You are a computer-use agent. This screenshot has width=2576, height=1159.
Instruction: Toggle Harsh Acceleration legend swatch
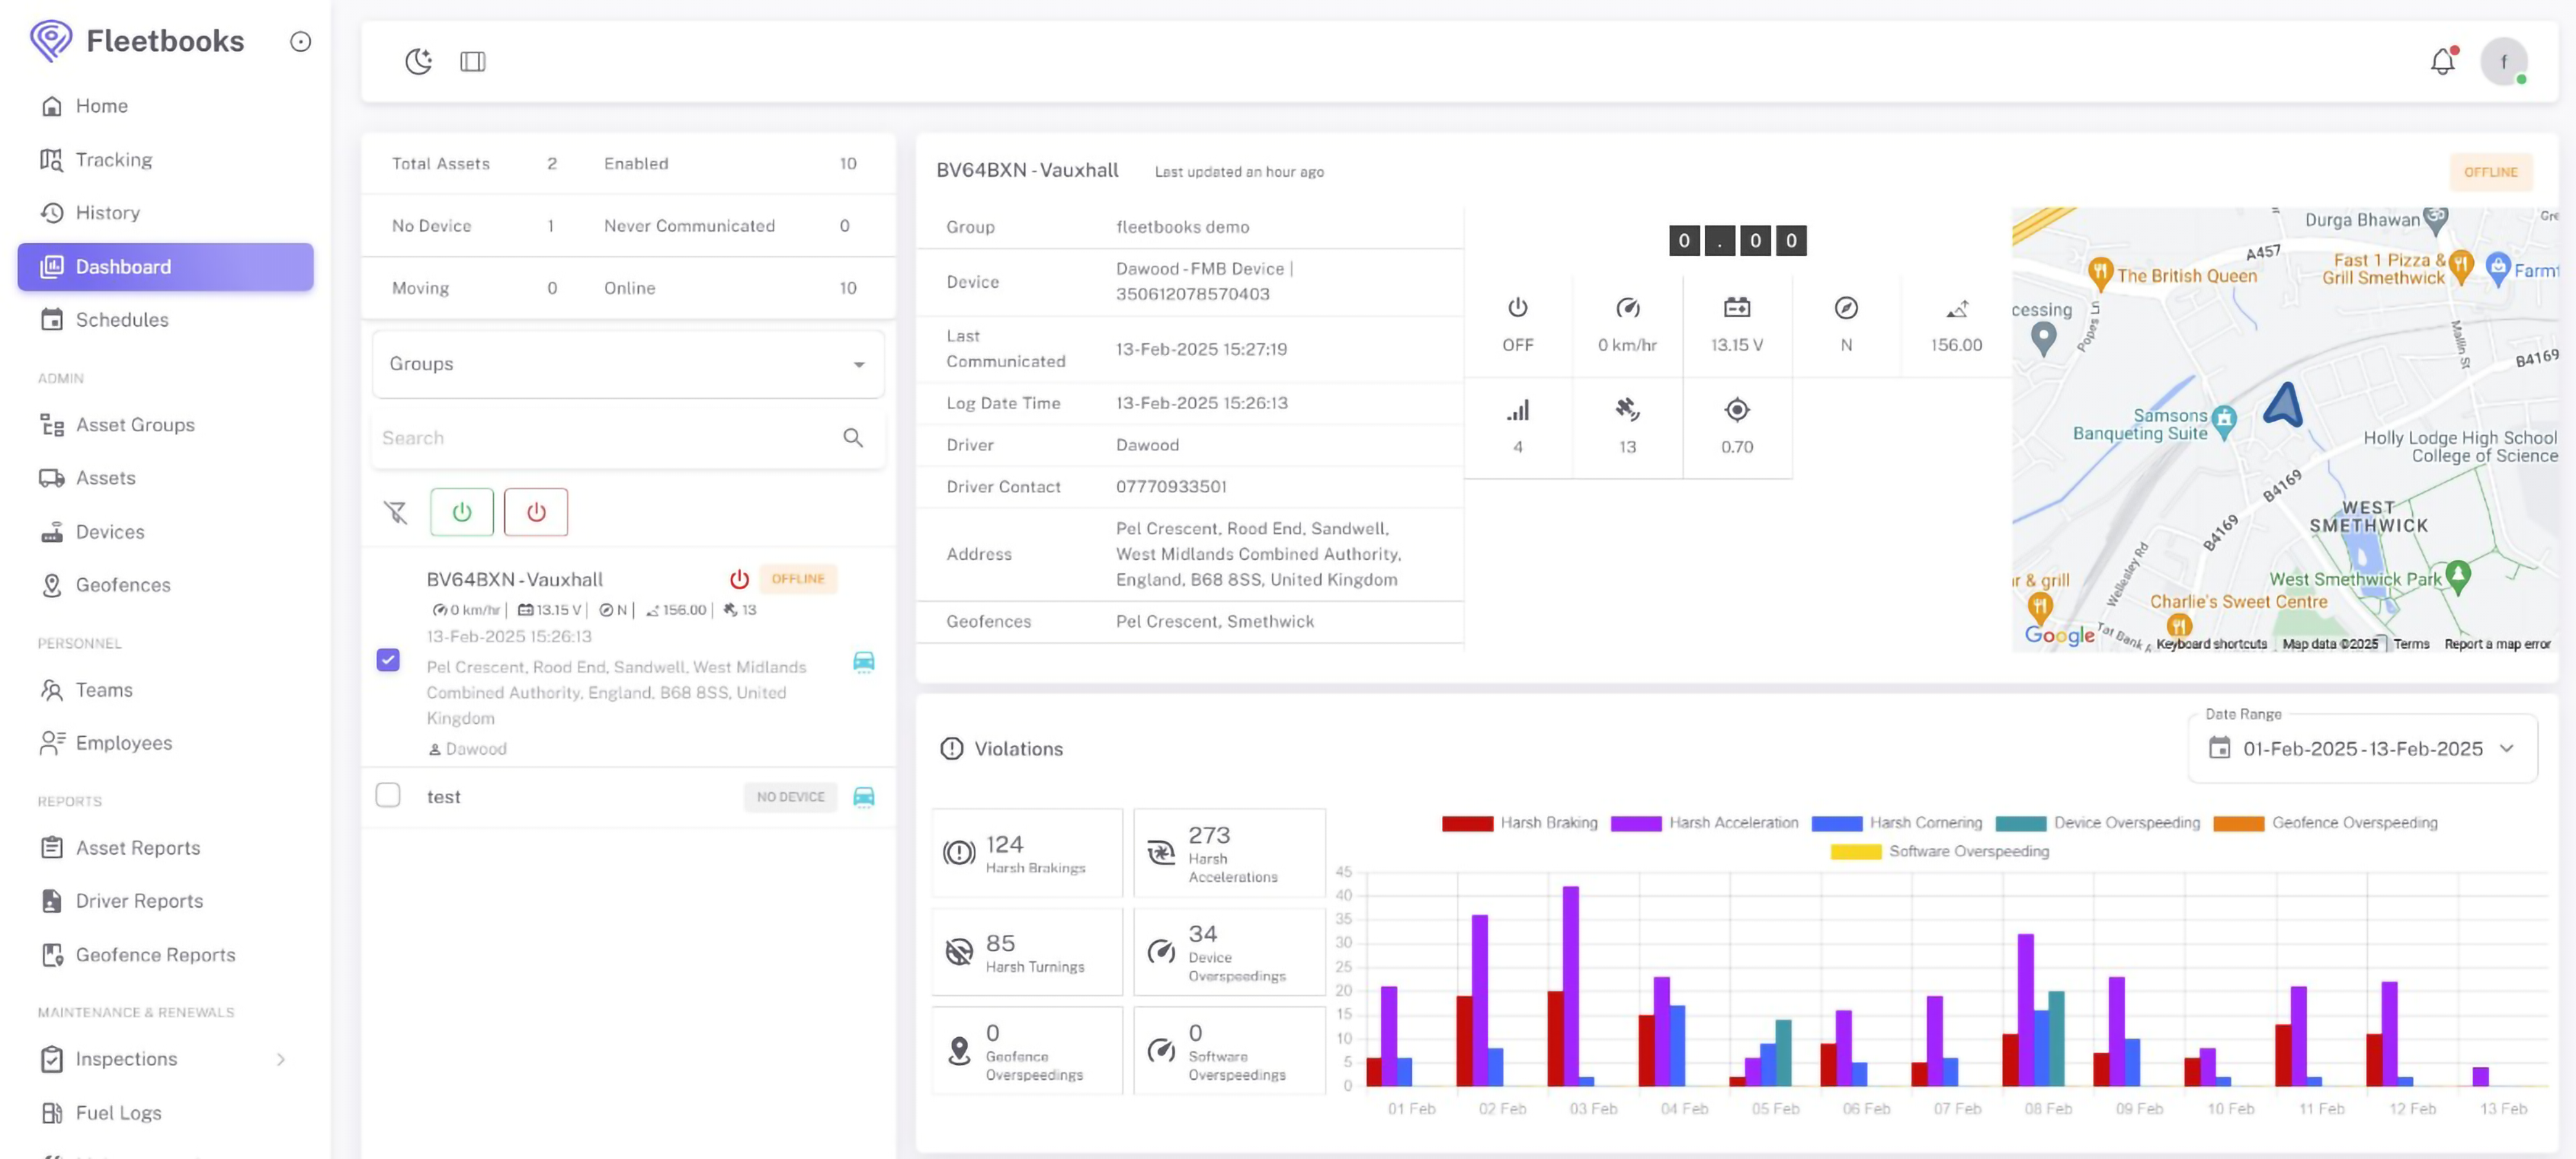pyautogui.click(x=1636, y=823)
